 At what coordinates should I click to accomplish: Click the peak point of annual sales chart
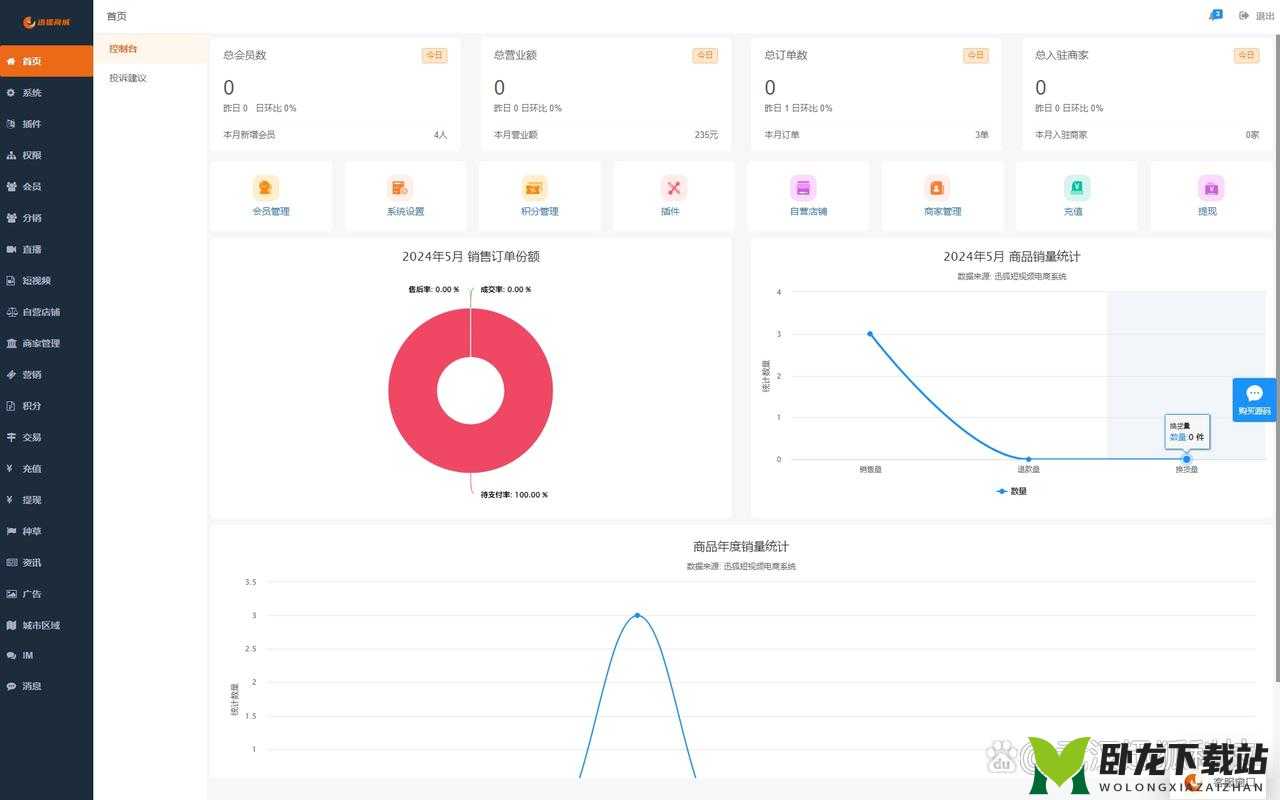(637, 615)
